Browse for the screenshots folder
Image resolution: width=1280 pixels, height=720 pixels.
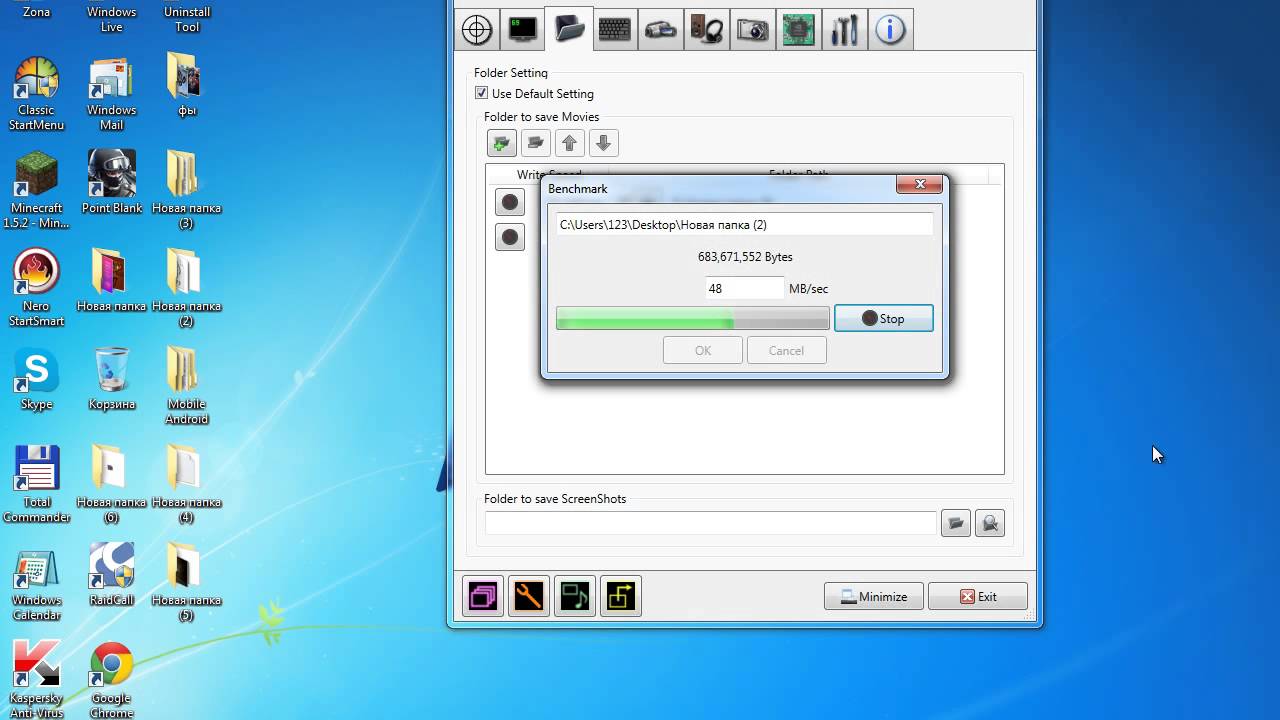(x=956, y=523)
